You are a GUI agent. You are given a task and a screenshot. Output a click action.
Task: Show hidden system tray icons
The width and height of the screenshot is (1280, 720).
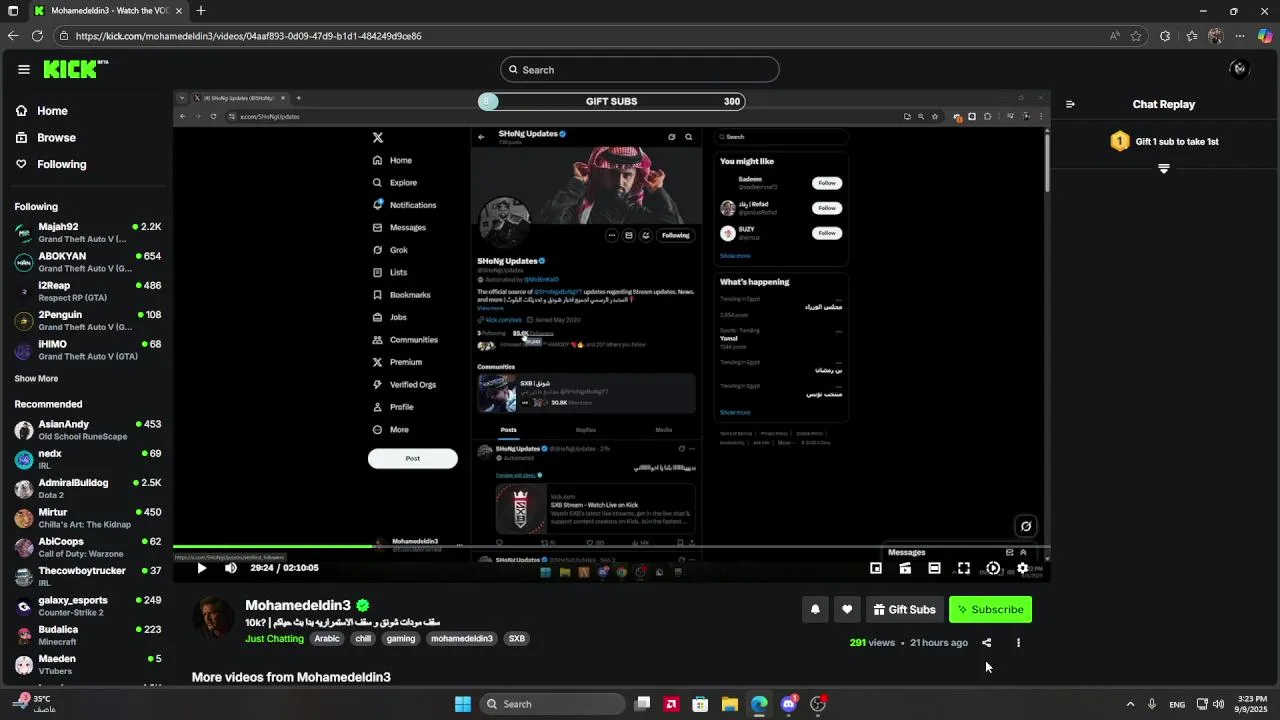[x=1130, y=704]
